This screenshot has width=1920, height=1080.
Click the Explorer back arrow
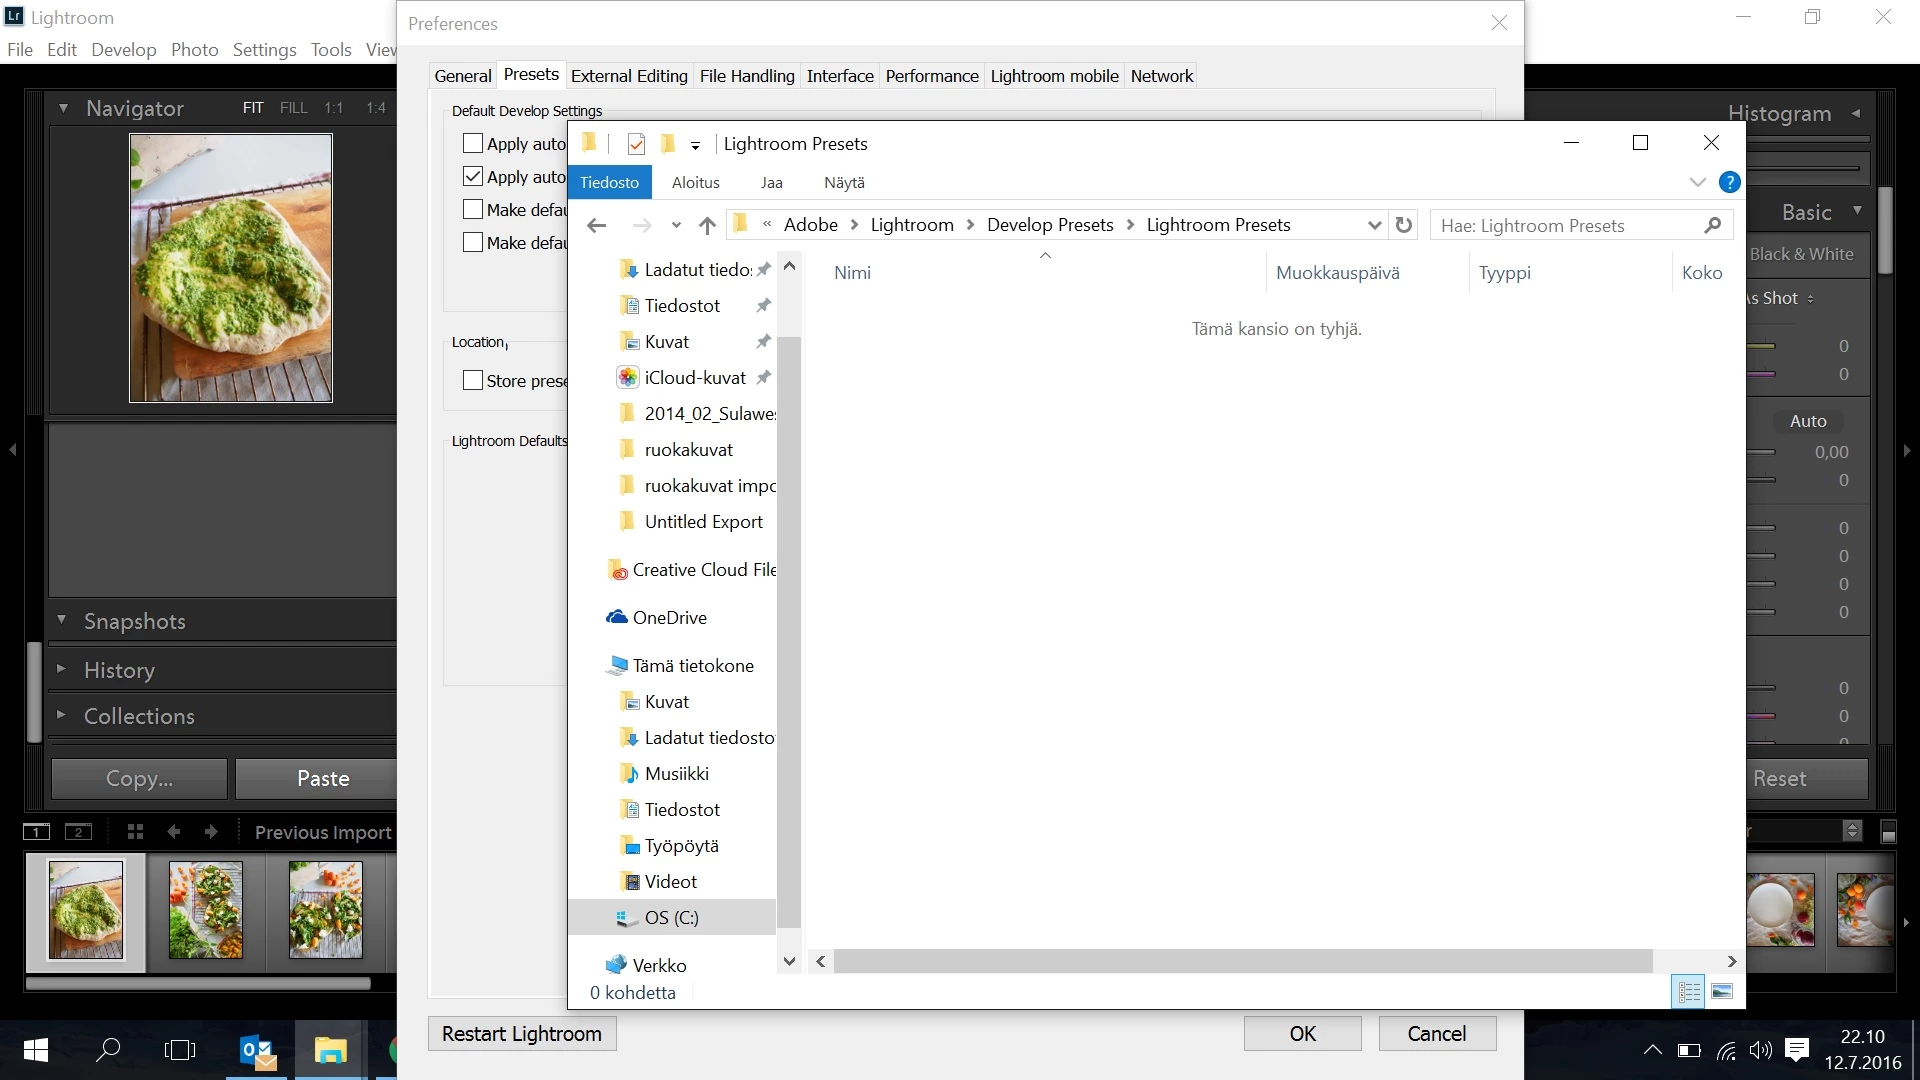(x=597, y=226)
